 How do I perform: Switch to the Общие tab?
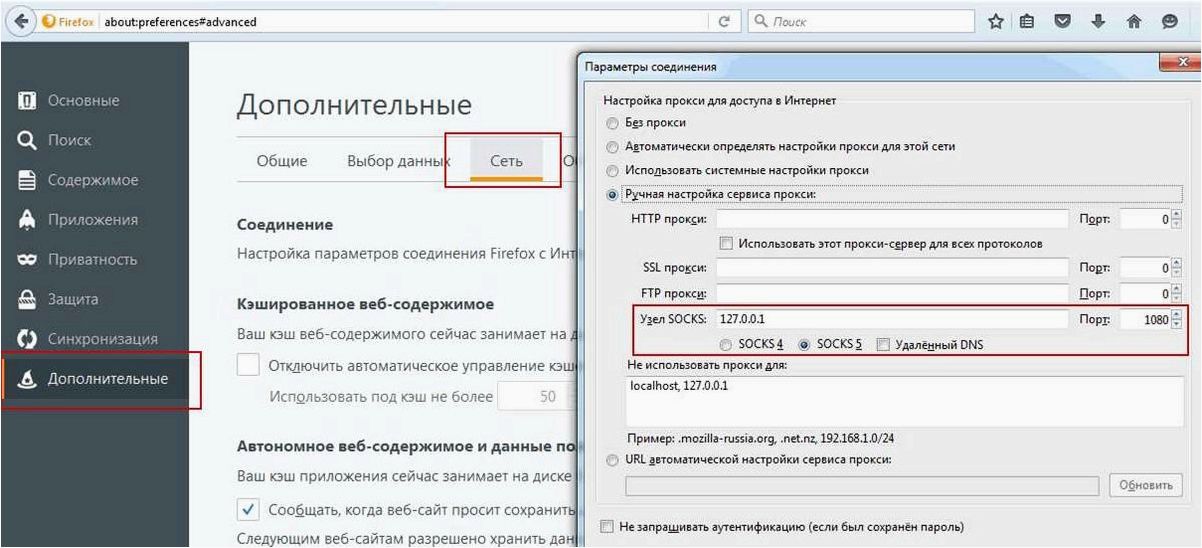click(282, 160)
